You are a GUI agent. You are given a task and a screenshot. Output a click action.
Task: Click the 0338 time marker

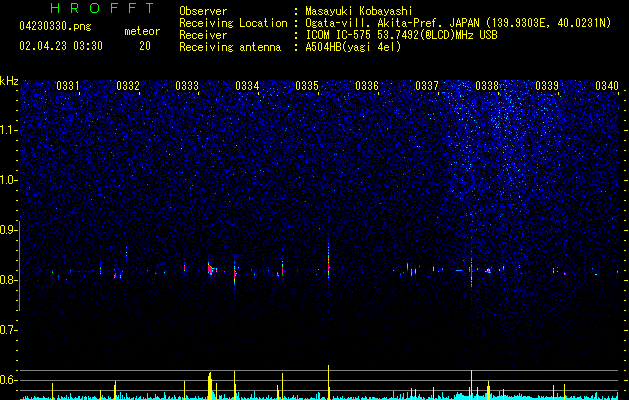[x=487, y=86]
